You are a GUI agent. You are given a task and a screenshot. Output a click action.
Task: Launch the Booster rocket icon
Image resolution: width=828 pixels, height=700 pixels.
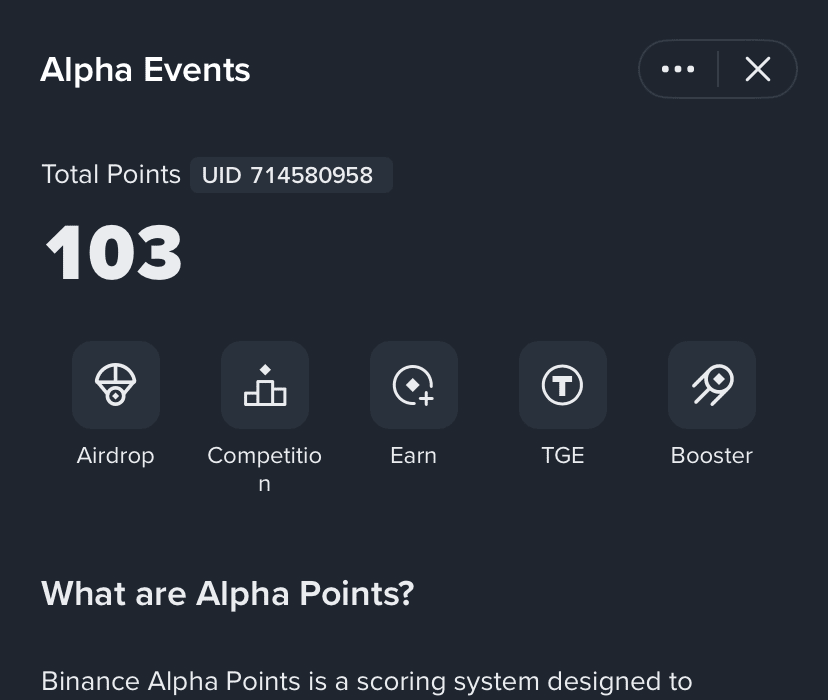[712, 385]
